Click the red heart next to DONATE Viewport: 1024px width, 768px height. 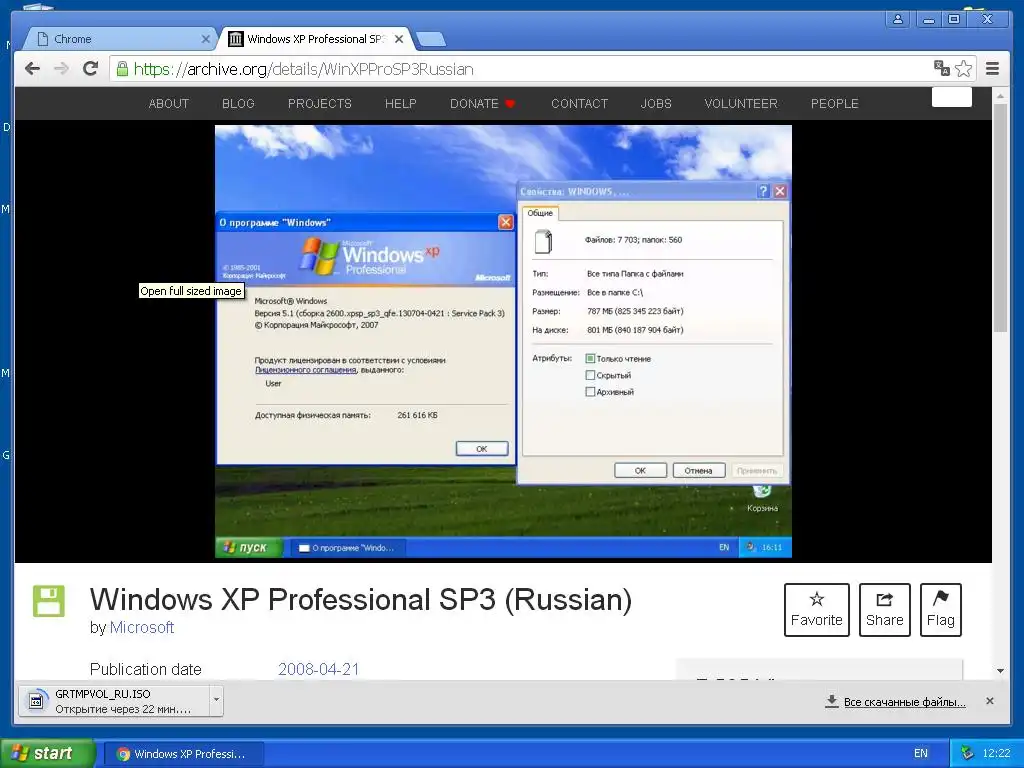pyautogui.click(x=510, y=104)
